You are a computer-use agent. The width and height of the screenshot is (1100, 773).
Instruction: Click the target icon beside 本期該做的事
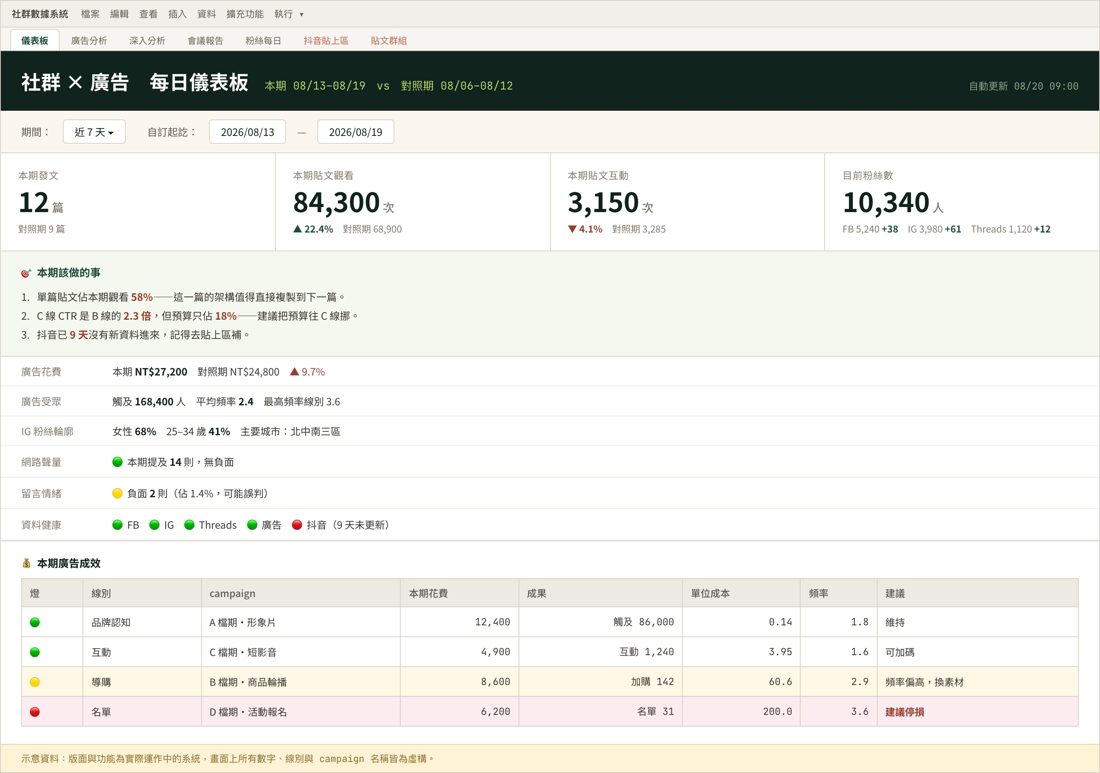pyautogui.click(x=26, y=273)
